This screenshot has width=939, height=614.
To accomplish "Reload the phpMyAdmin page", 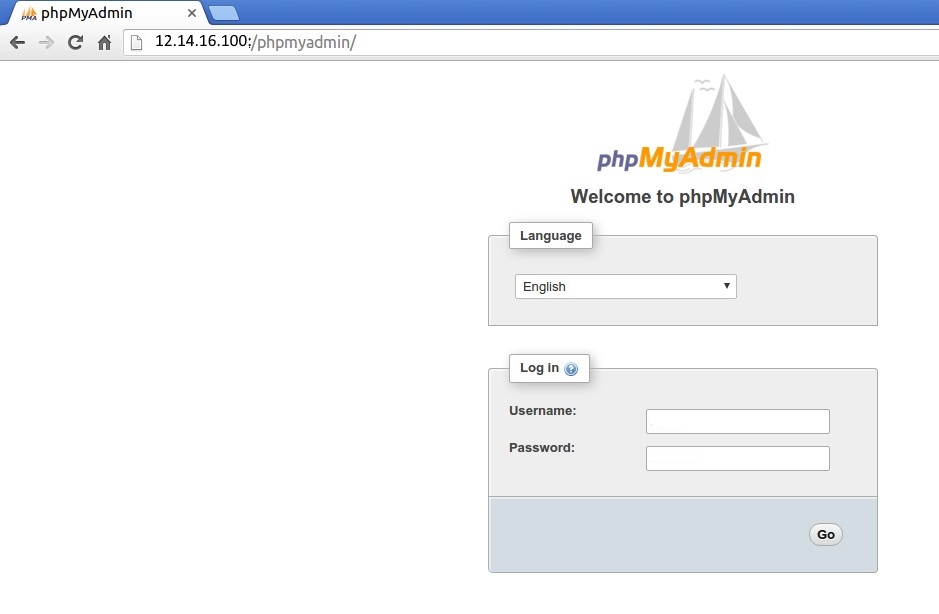I will 75,43.
